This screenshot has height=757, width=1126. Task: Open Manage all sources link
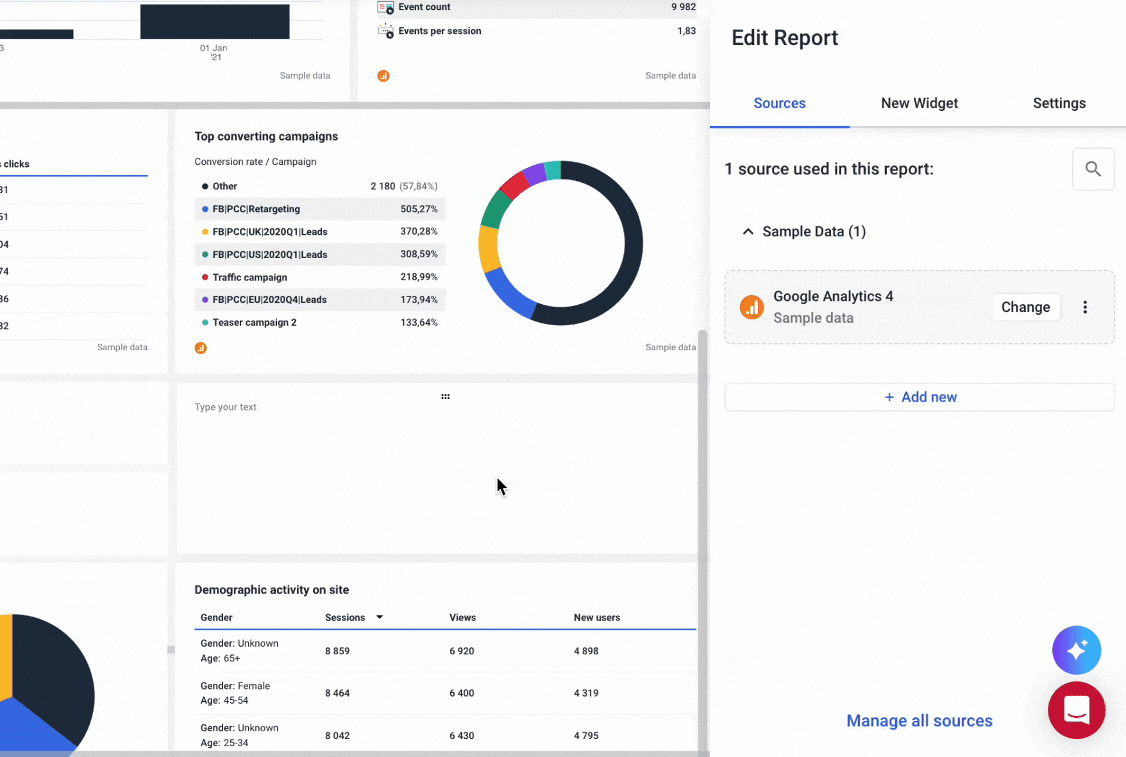[x=919, y=720]
